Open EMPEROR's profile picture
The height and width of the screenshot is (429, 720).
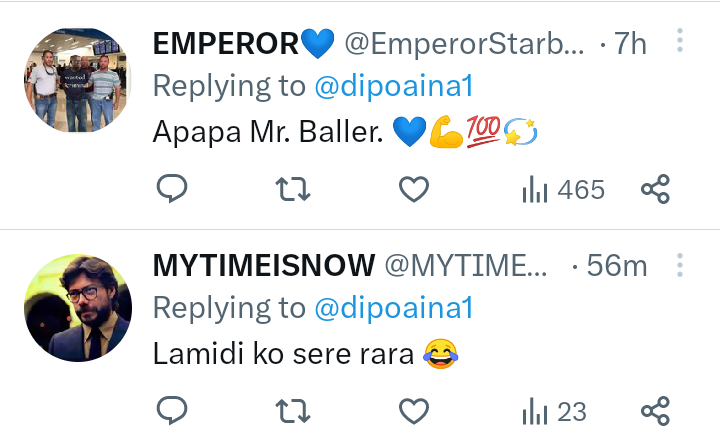pyautogui.click(x=78, y=80)
